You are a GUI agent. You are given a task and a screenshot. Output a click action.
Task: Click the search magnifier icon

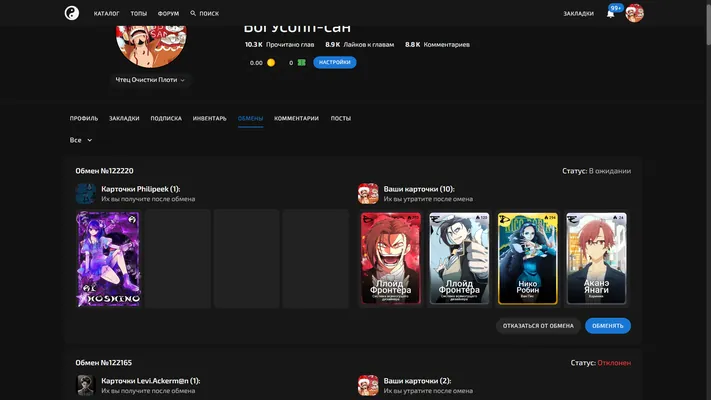coord(193,13)
